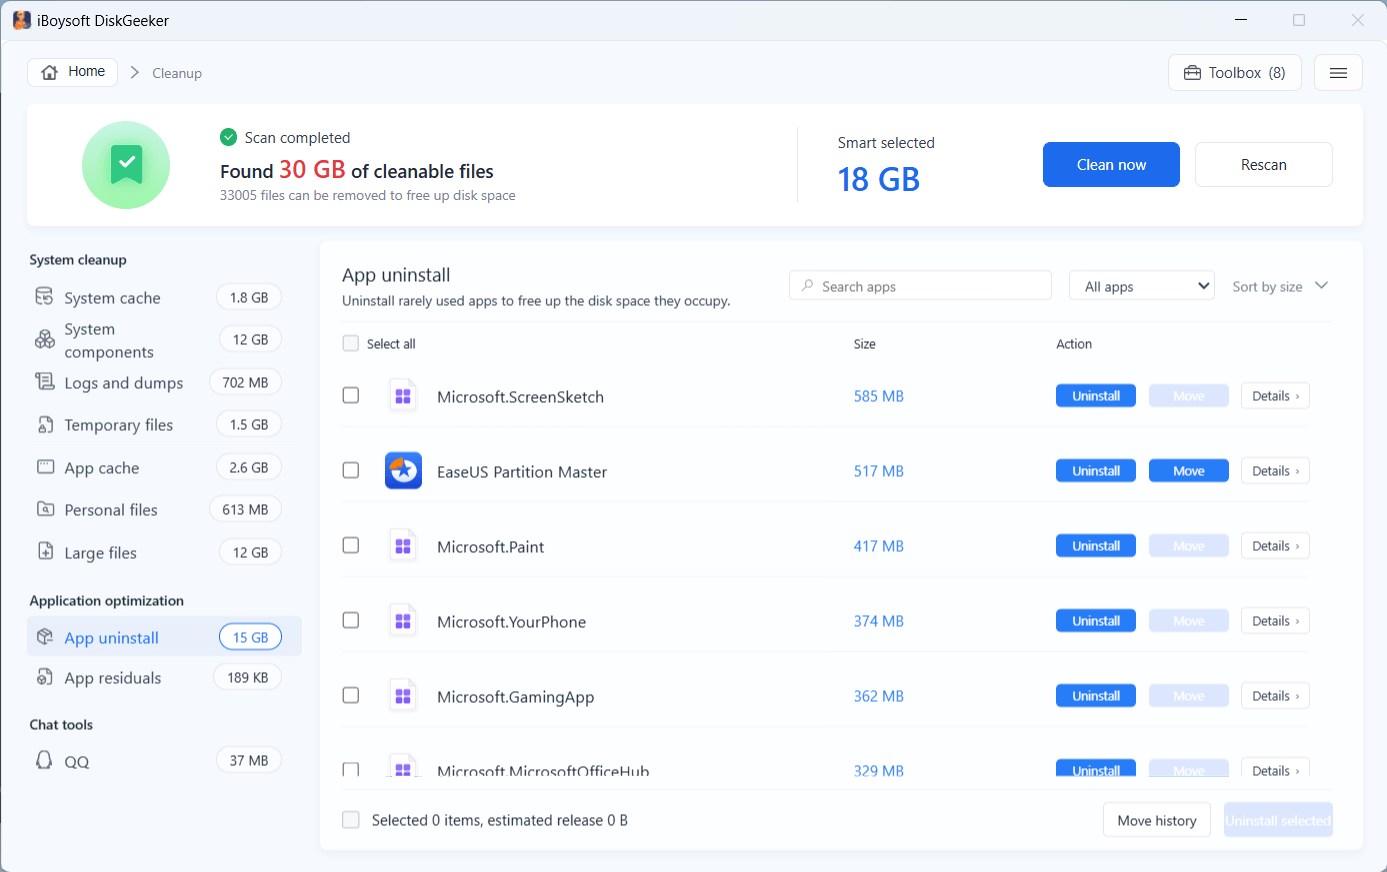Click the 585 MB size of Microsoft.ScreenSketch
The height and width of the screenshot is (872, 1387).
[878, 396]
